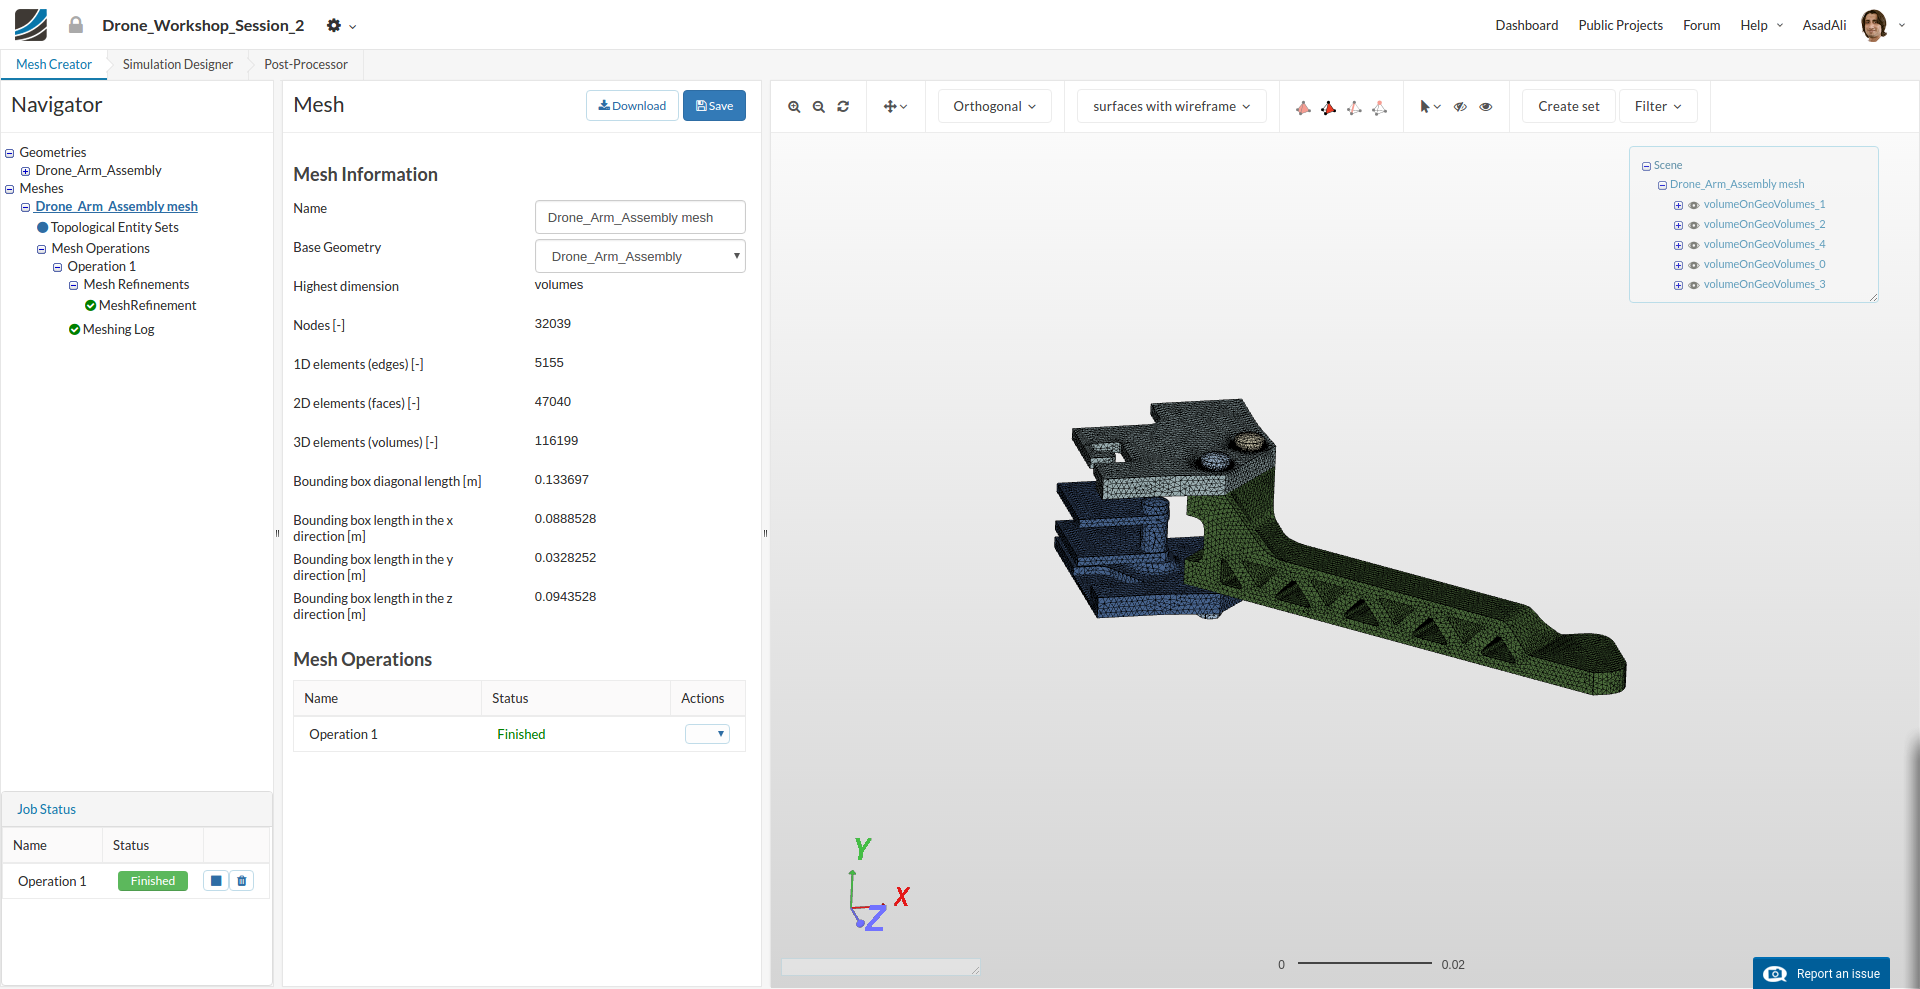Click the show all eye icon in toolbar
Viewport: 1920px width, 989px height.
1486,107
